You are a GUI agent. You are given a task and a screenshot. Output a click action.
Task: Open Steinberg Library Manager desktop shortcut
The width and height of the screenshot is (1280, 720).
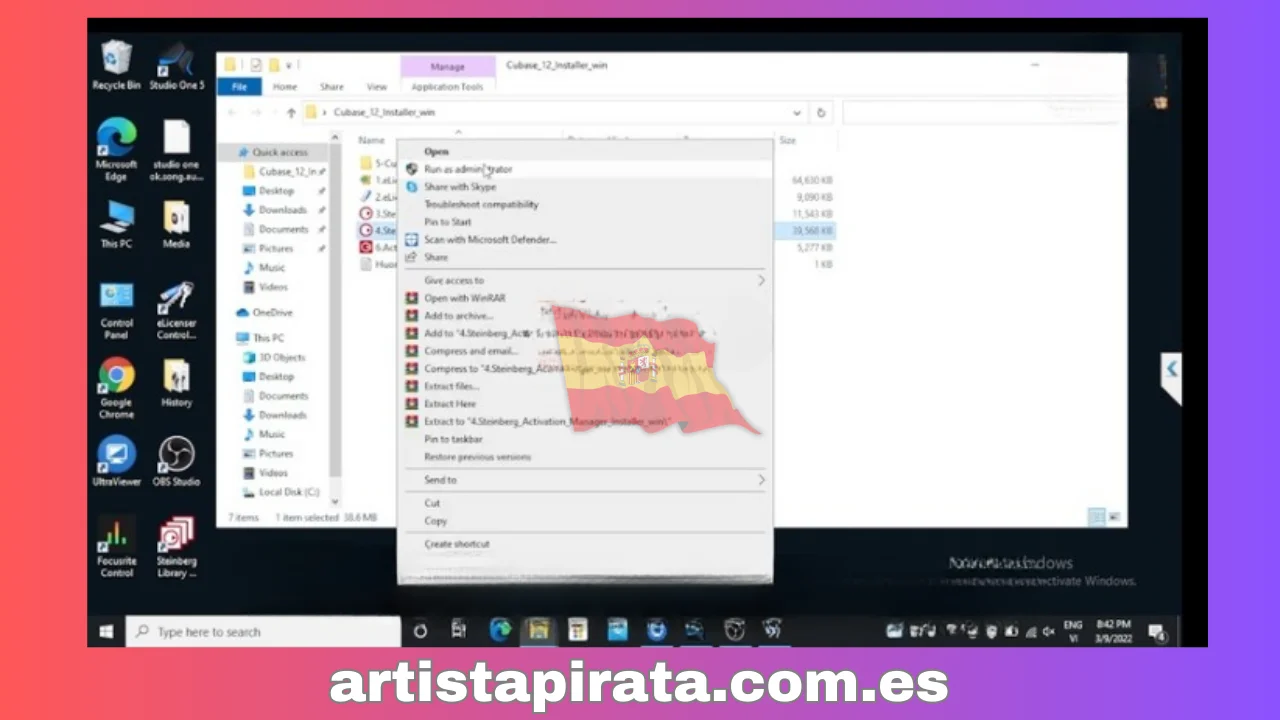coord(176,547)
